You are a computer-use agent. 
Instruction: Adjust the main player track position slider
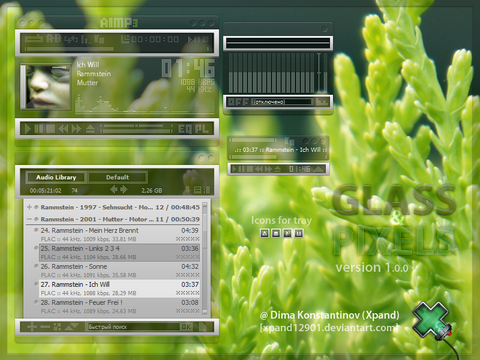[117, 49]
